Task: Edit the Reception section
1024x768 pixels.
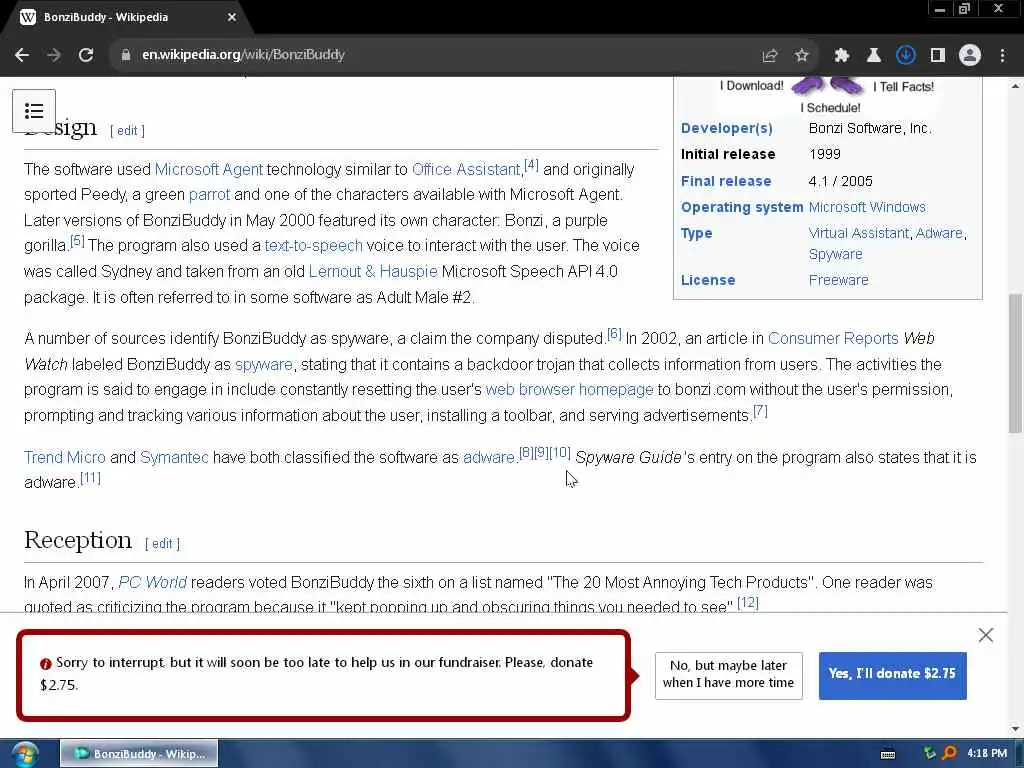Action: (x=162, y=543)
